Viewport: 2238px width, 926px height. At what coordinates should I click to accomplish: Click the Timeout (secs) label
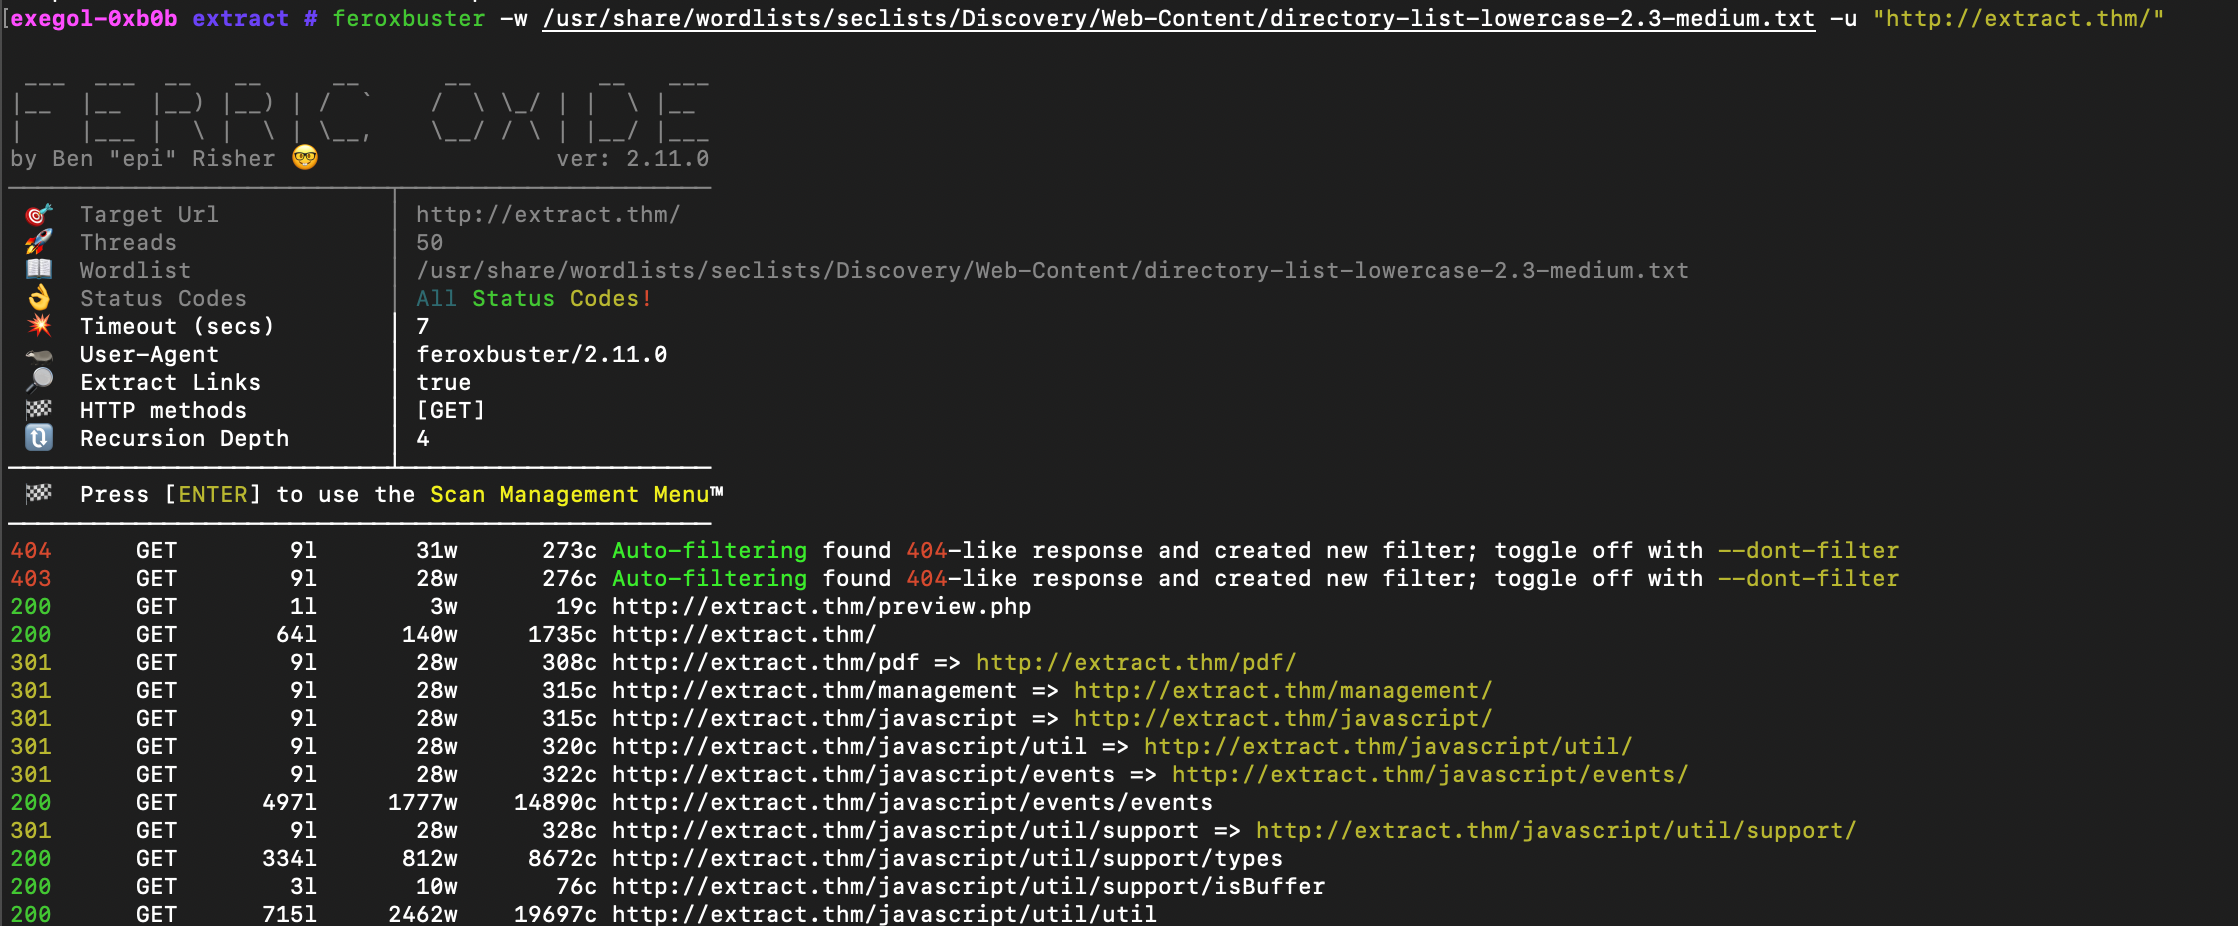[178, 326]
